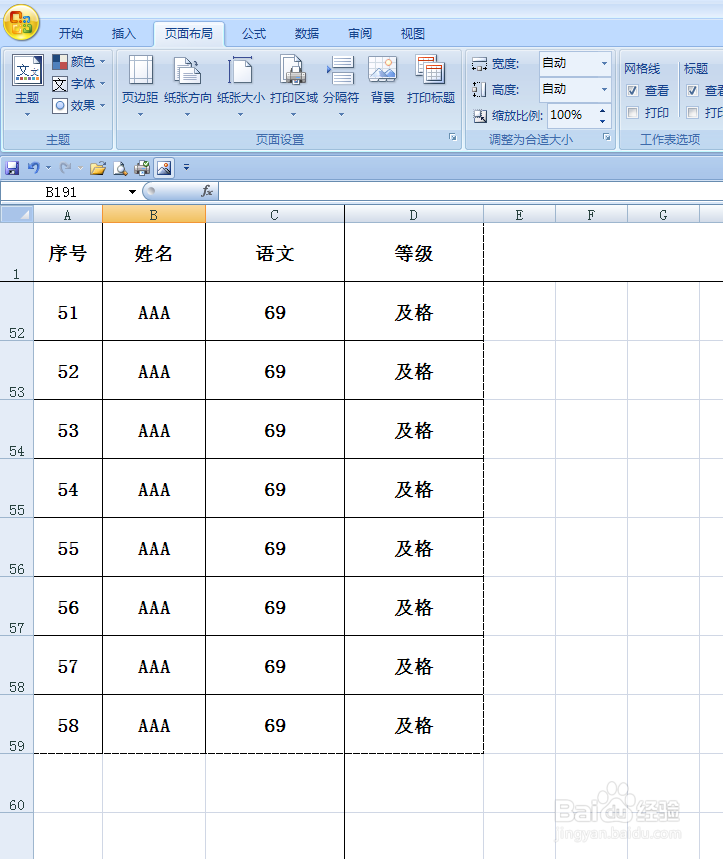Switch to the 审阅 (Review) tab
723x859 pixels.
click(x=360, y=34)
